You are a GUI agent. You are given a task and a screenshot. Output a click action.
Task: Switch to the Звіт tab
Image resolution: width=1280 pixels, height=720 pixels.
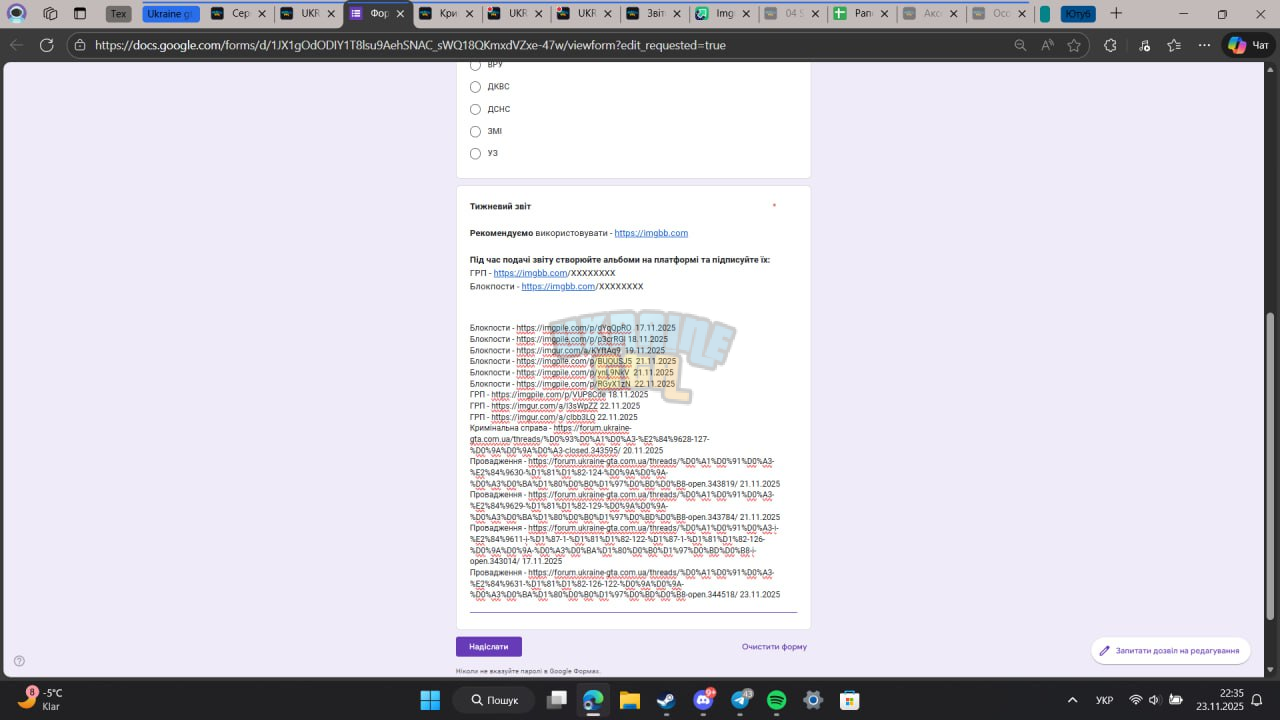click(x=654, y=14)
